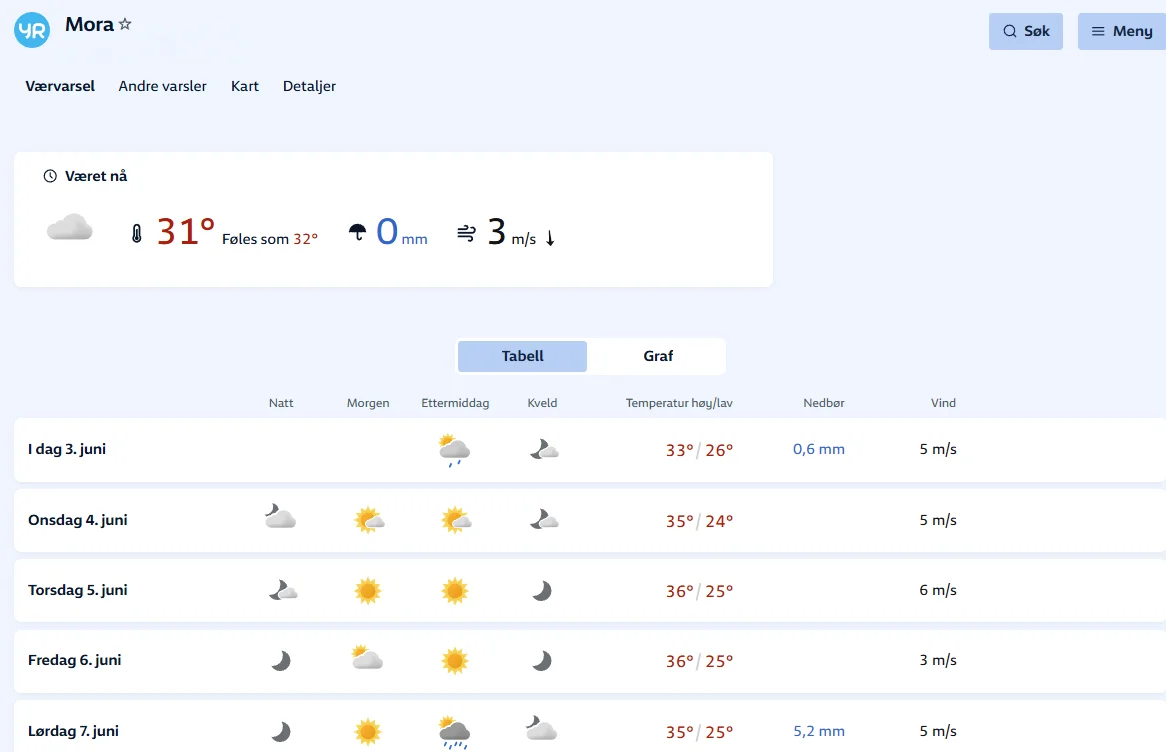
Task: Click the cloud icon in Været nå
Action: 70,229
